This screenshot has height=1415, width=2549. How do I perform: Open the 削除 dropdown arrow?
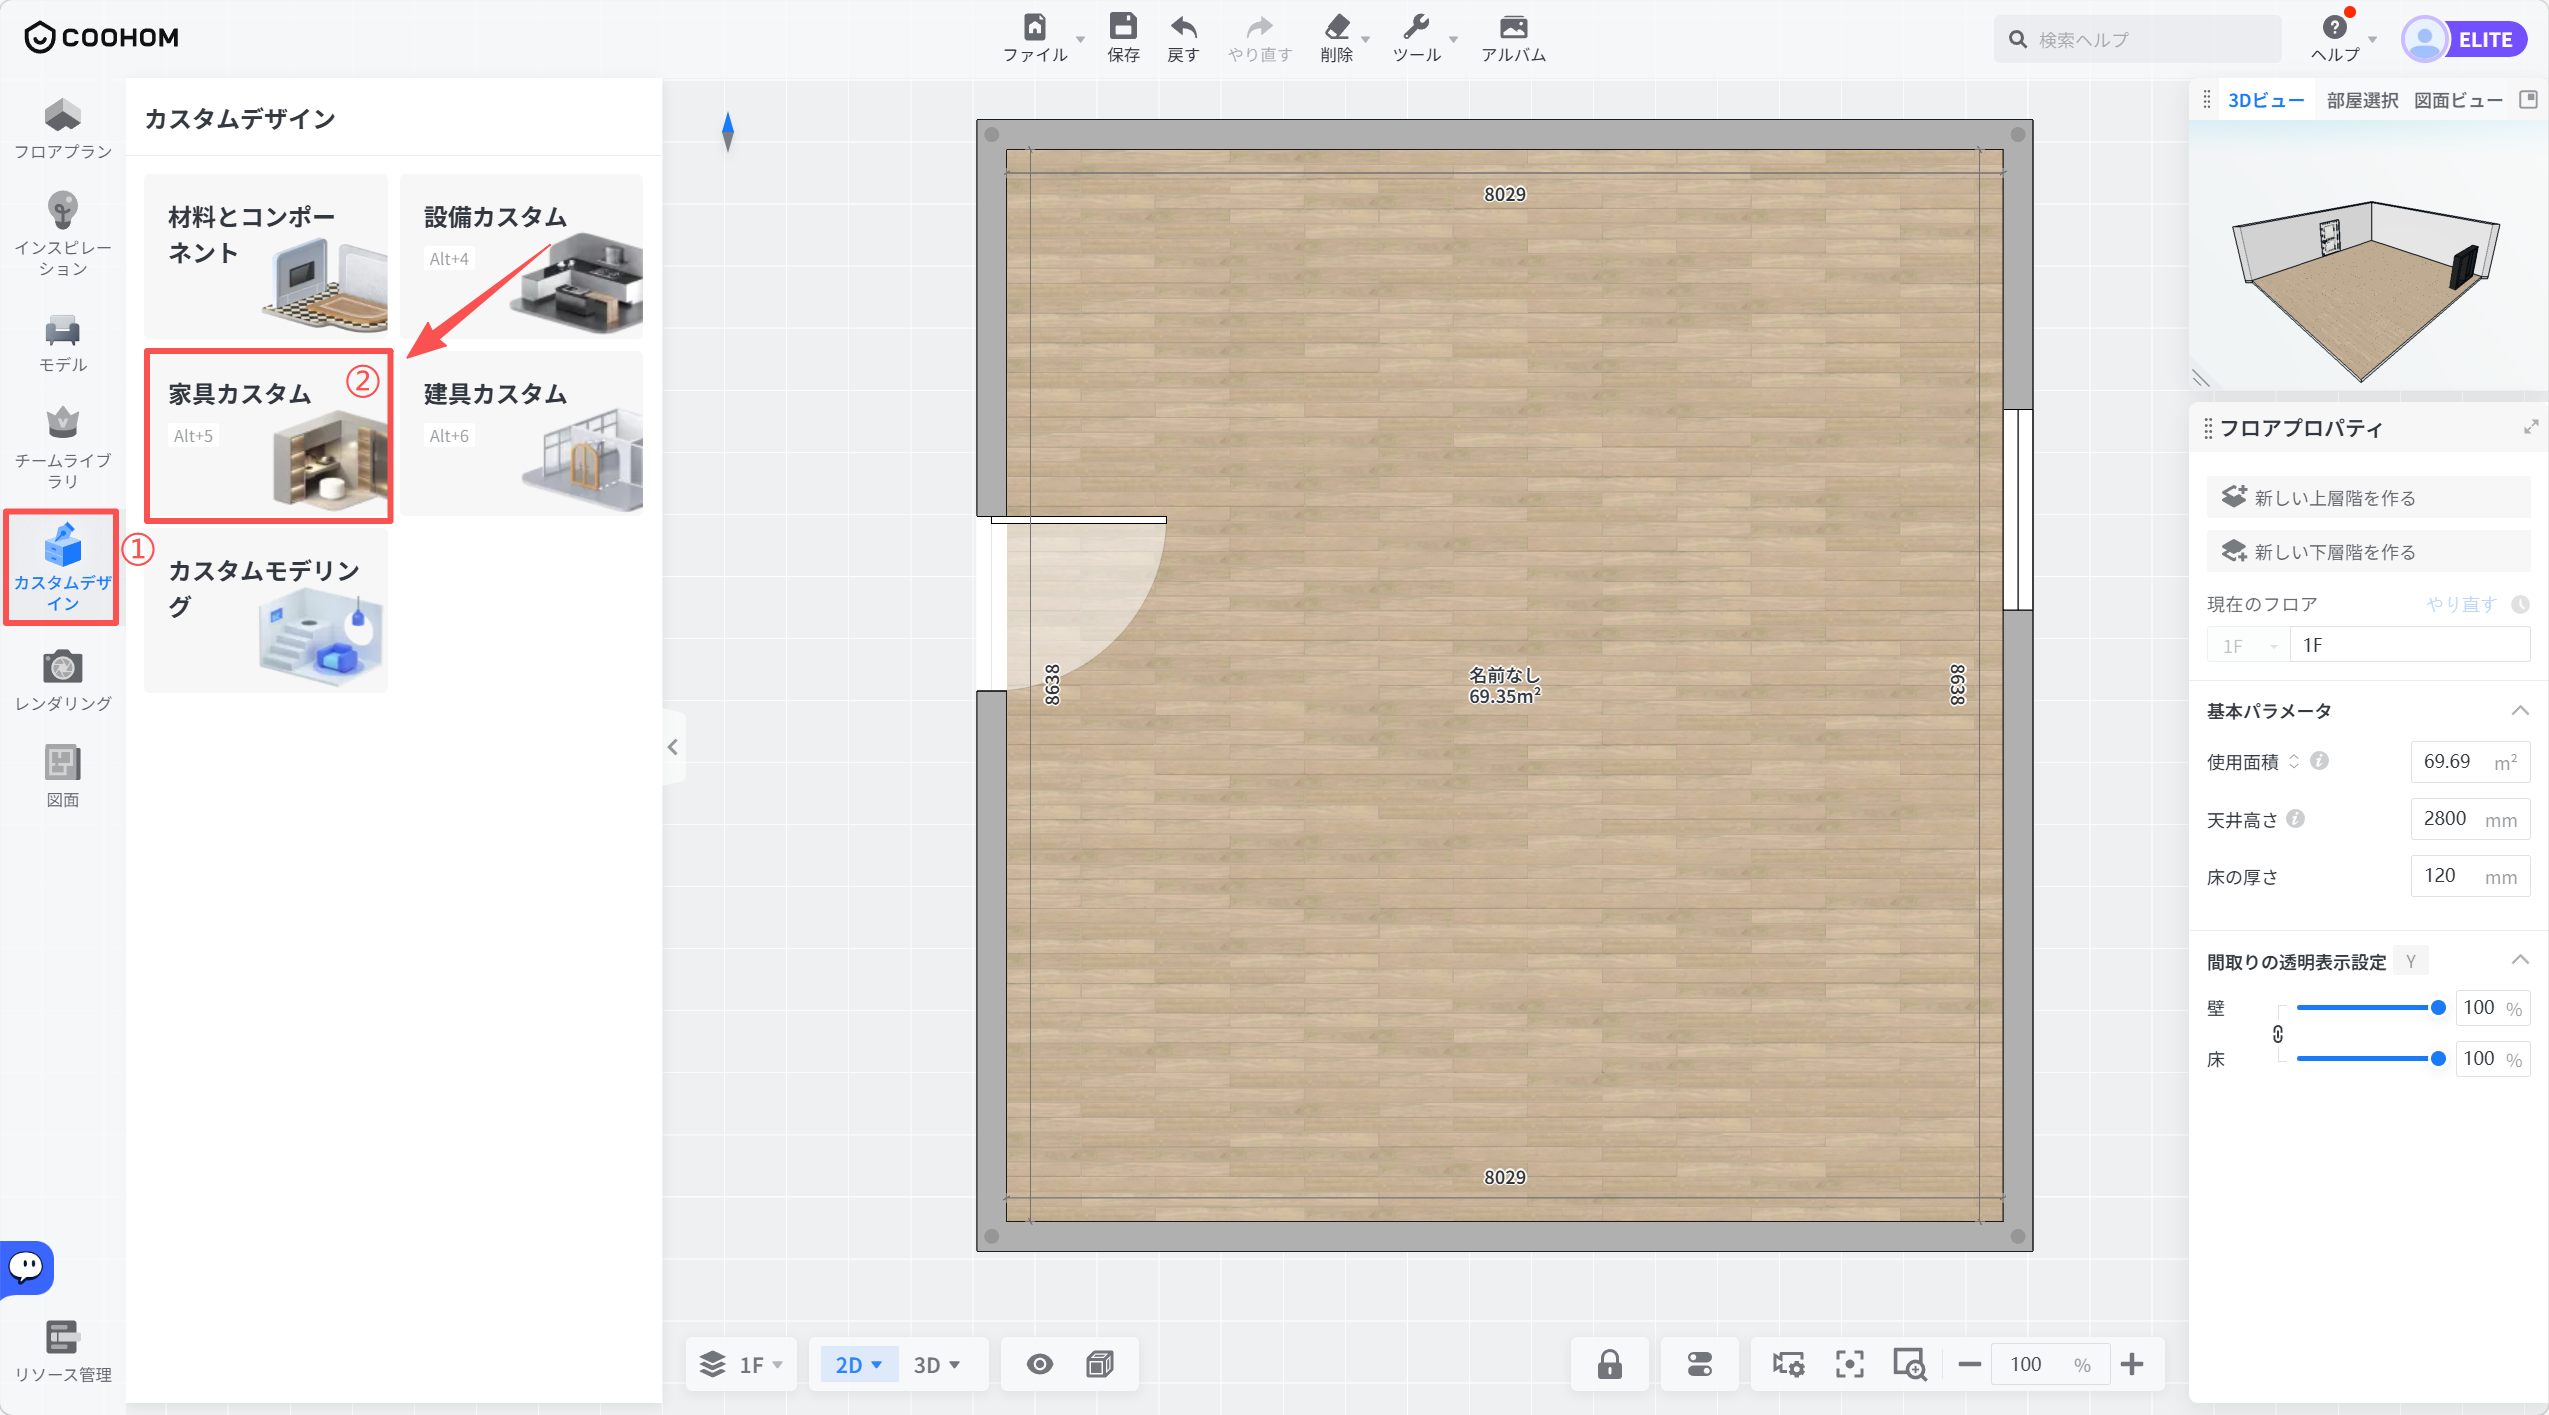pyautogui.click(x=1365, y=39)
